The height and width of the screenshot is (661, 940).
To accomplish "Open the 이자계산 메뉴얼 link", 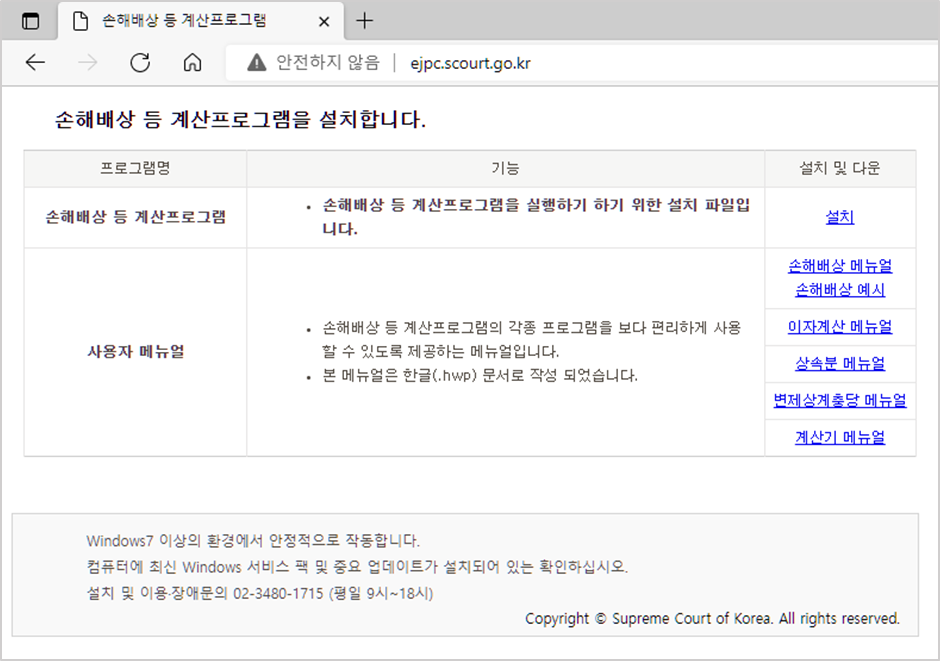I will 839,327.
